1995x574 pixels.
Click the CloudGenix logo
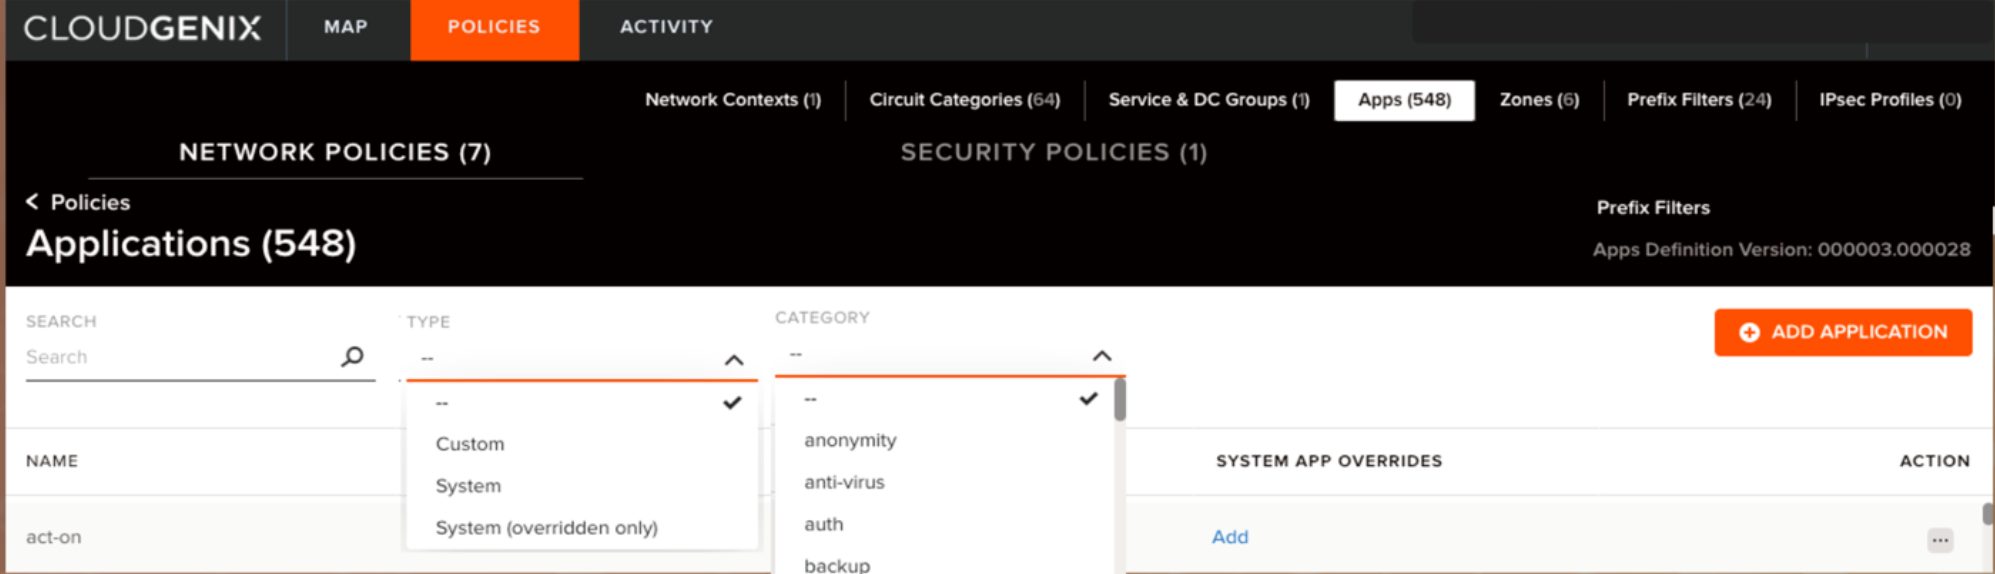(x=142, y=28)
